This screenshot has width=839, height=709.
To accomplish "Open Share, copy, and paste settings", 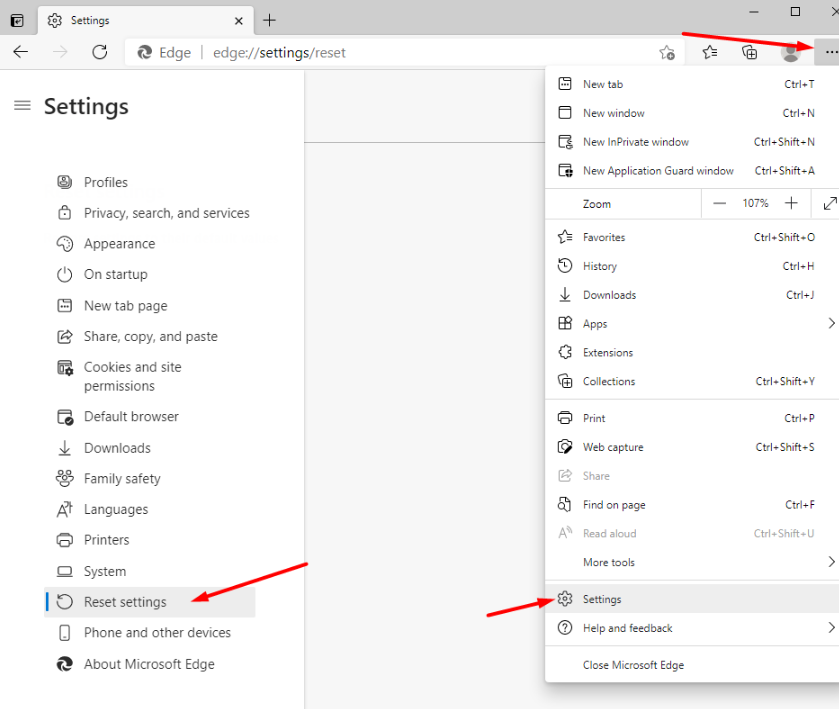I will click(150, 336).
